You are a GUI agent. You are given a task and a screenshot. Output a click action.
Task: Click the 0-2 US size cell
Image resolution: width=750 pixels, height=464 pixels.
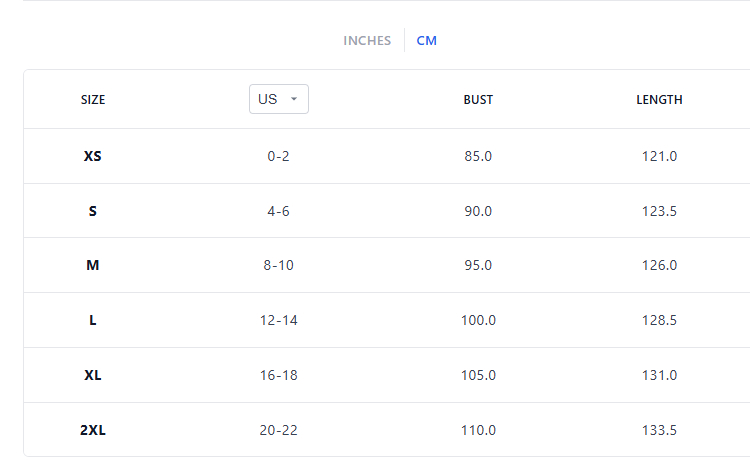click(x=278, y=156)
